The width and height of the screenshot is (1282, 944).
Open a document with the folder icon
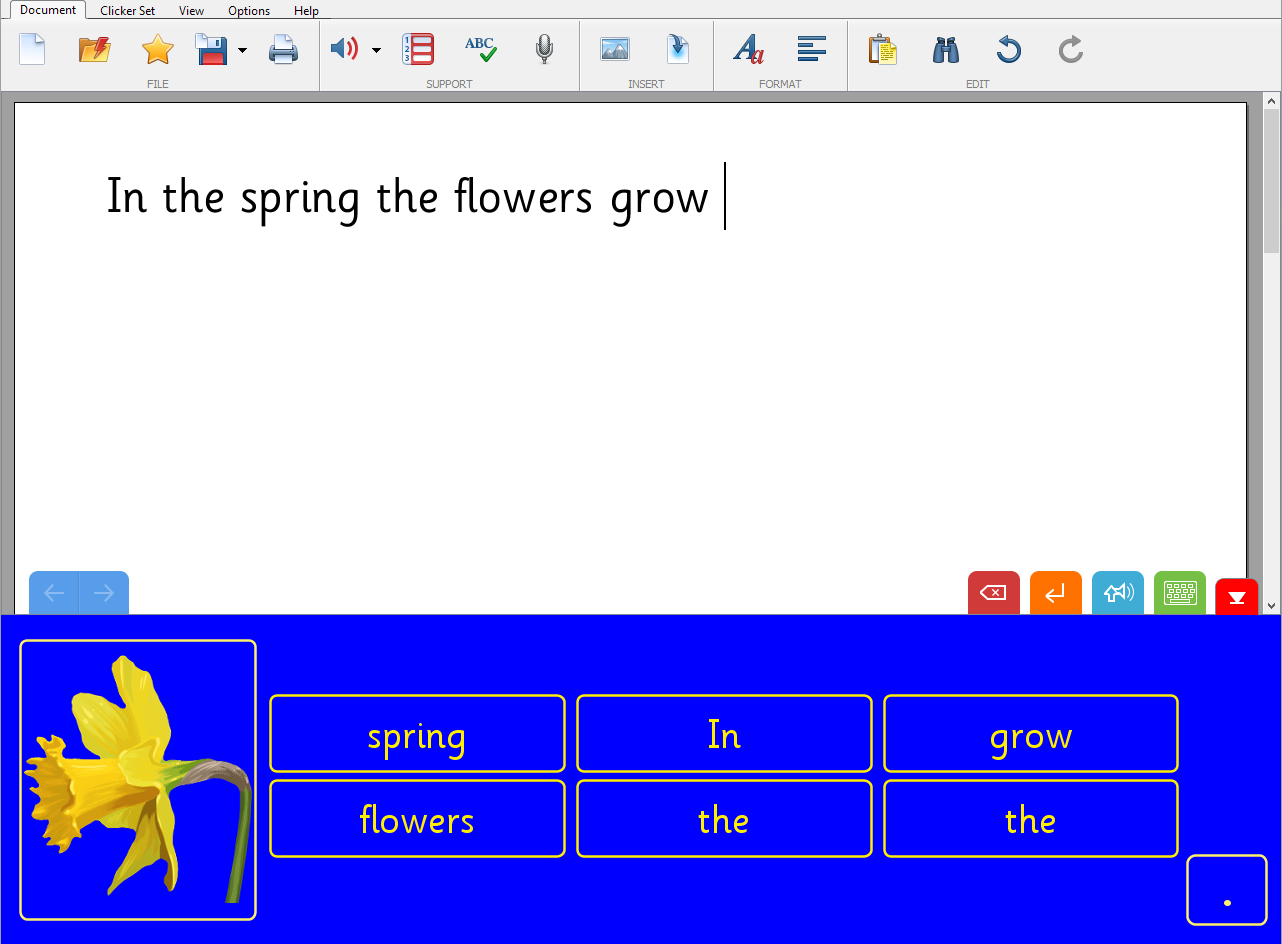click(x=95, y=48)
